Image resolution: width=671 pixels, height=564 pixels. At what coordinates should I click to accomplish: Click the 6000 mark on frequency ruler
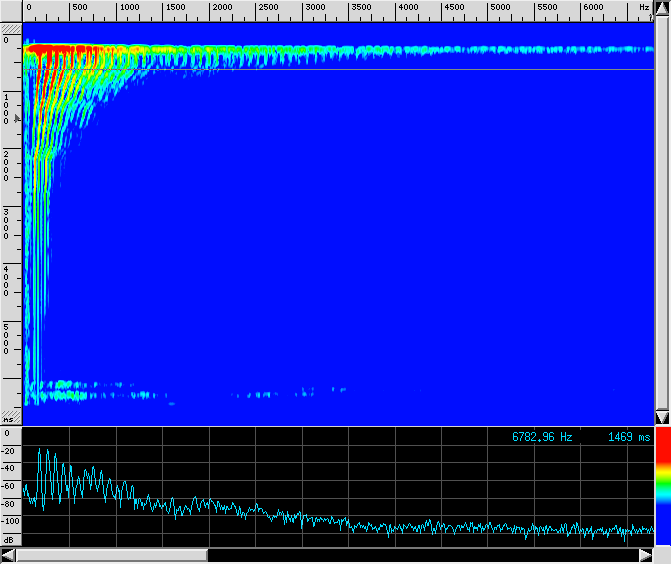(593, 8)
